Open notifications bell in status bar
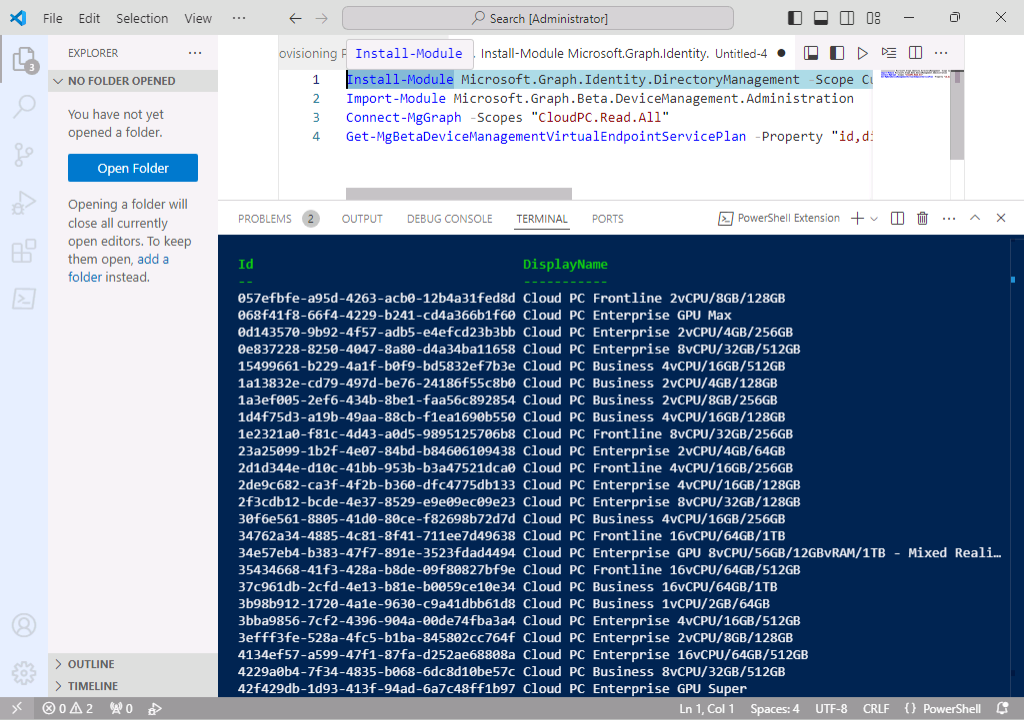This screenshot has width=1024, height=720. coord(1002,708)
